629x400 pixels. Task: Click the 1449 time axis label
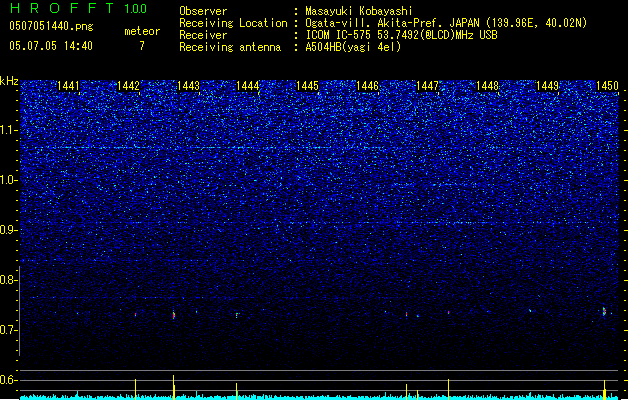click(548, 86)
